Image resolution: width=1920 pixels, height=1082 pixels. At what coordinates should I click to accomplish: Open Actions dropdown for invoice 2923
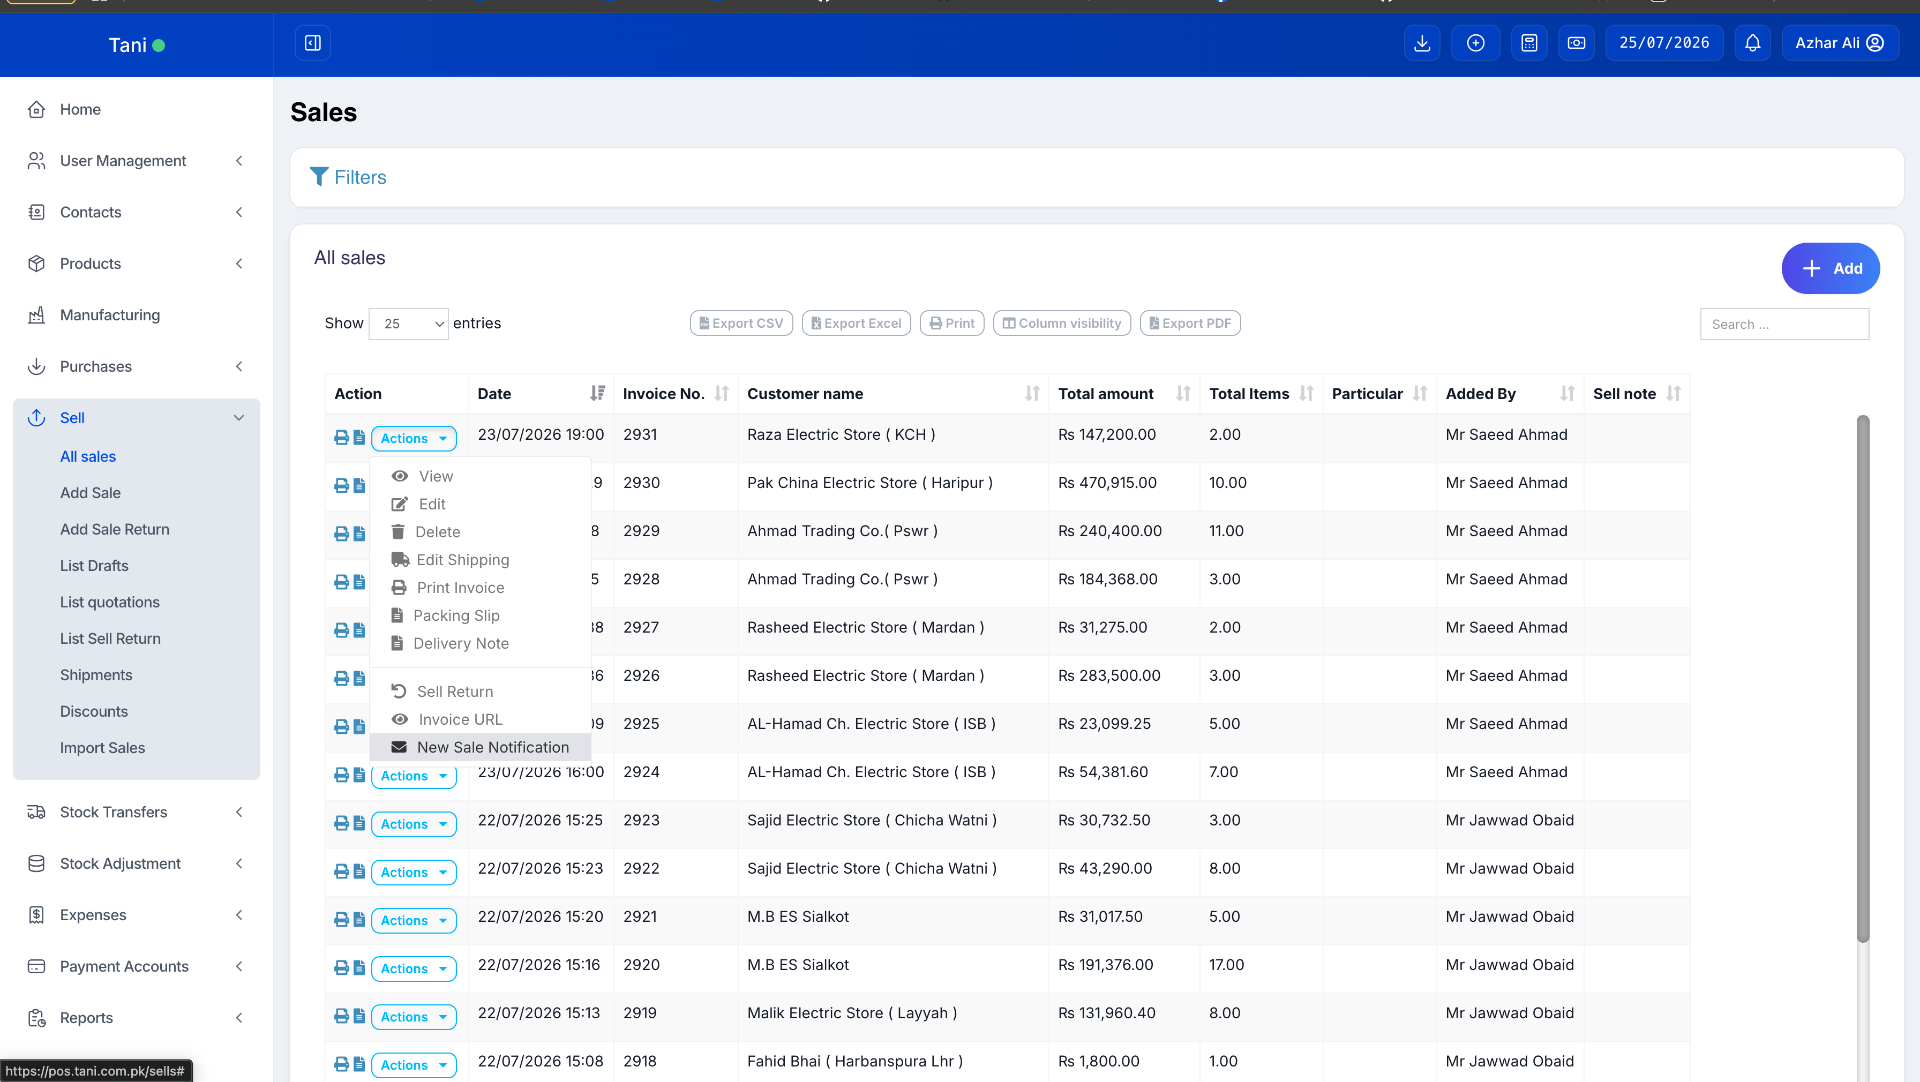(414, 824)
